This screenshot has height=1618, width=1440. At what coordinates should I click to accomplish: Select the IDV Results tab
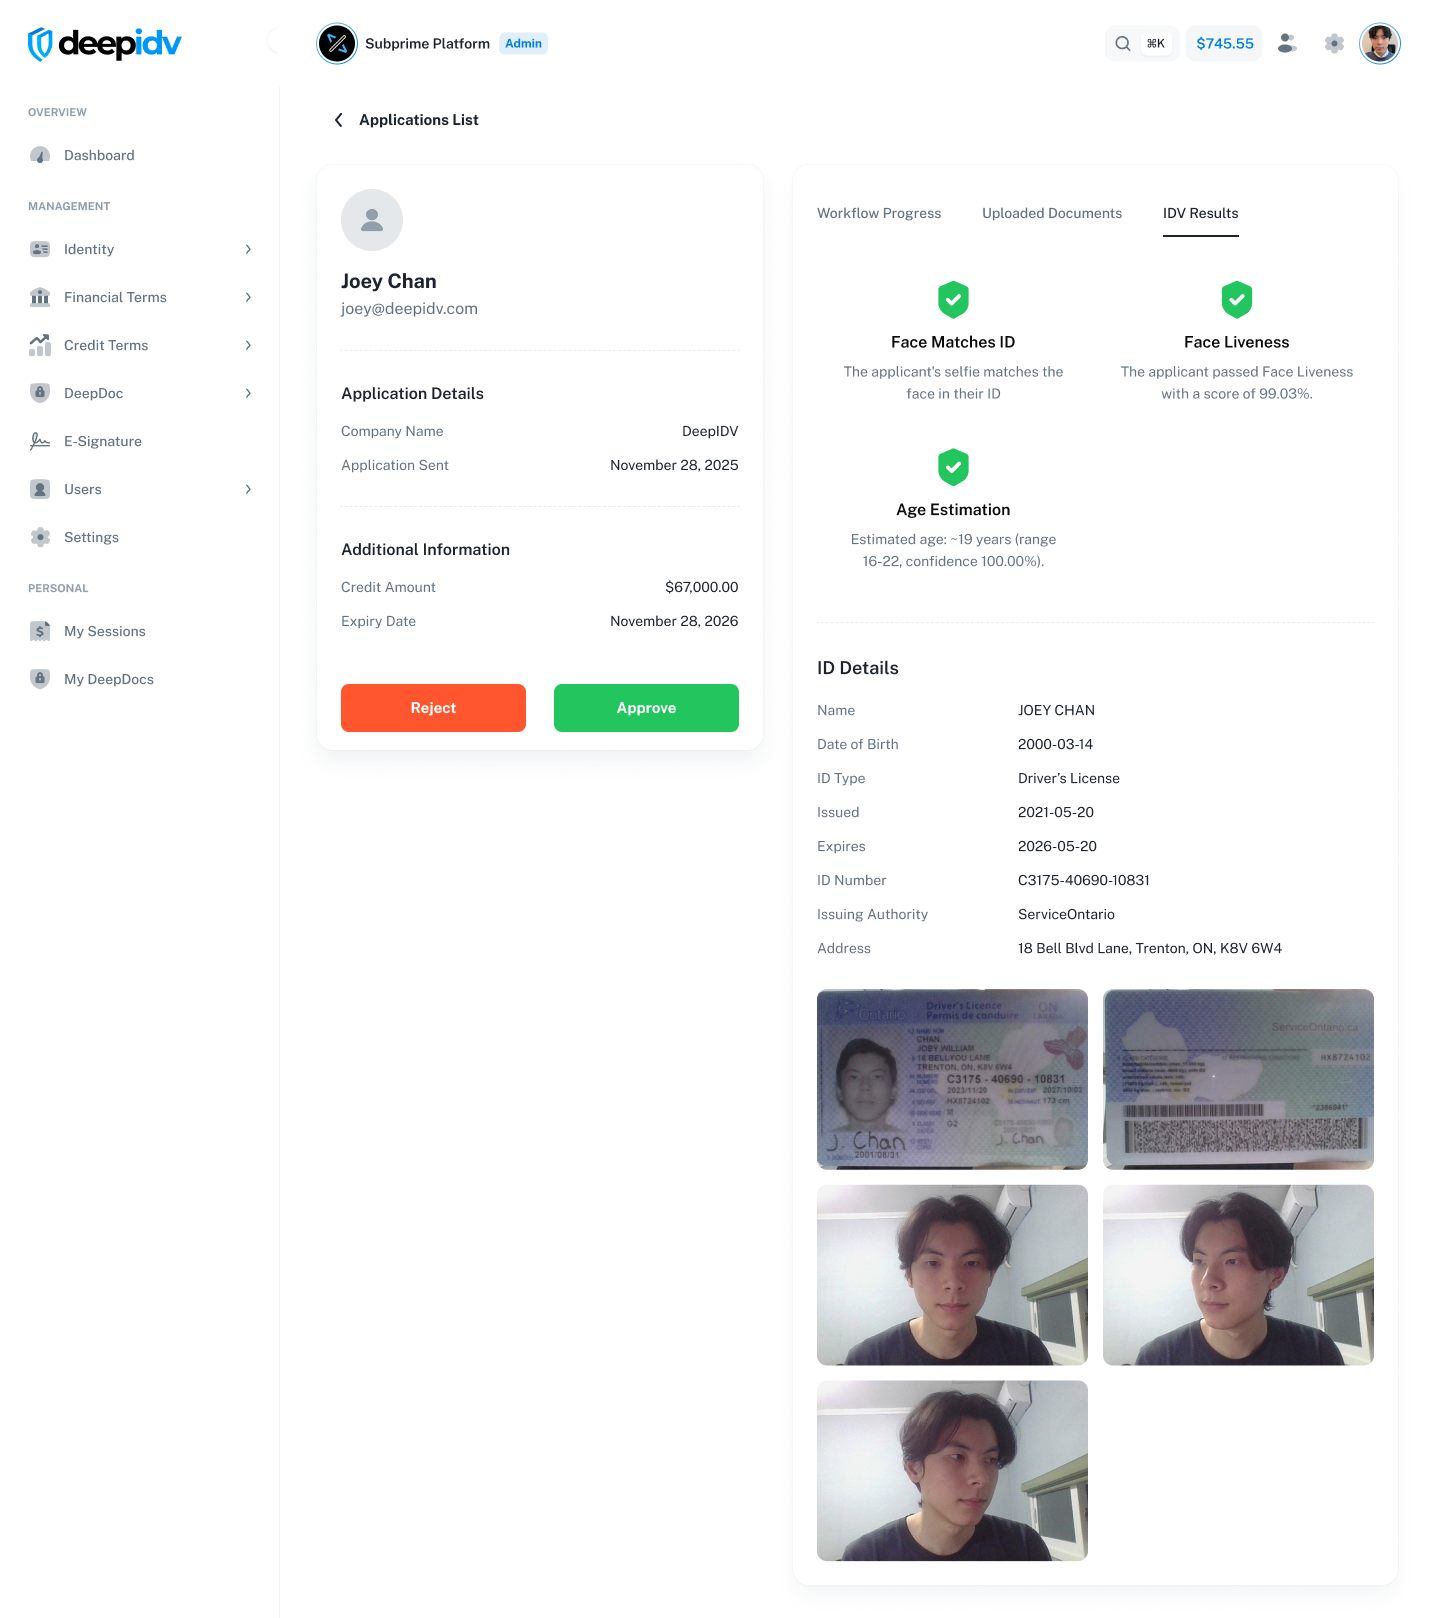pos(1200,213)
